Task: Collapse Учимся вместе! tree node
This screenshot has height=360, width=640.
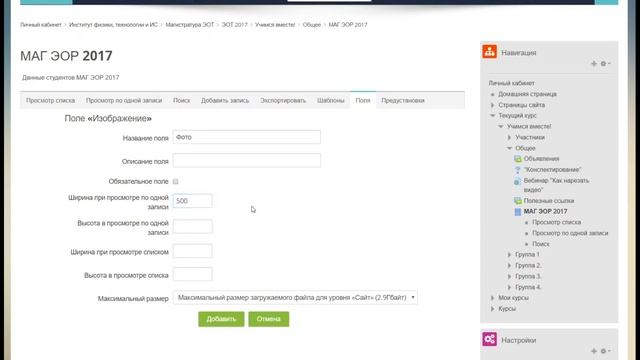Action: (x=501, y=127)
